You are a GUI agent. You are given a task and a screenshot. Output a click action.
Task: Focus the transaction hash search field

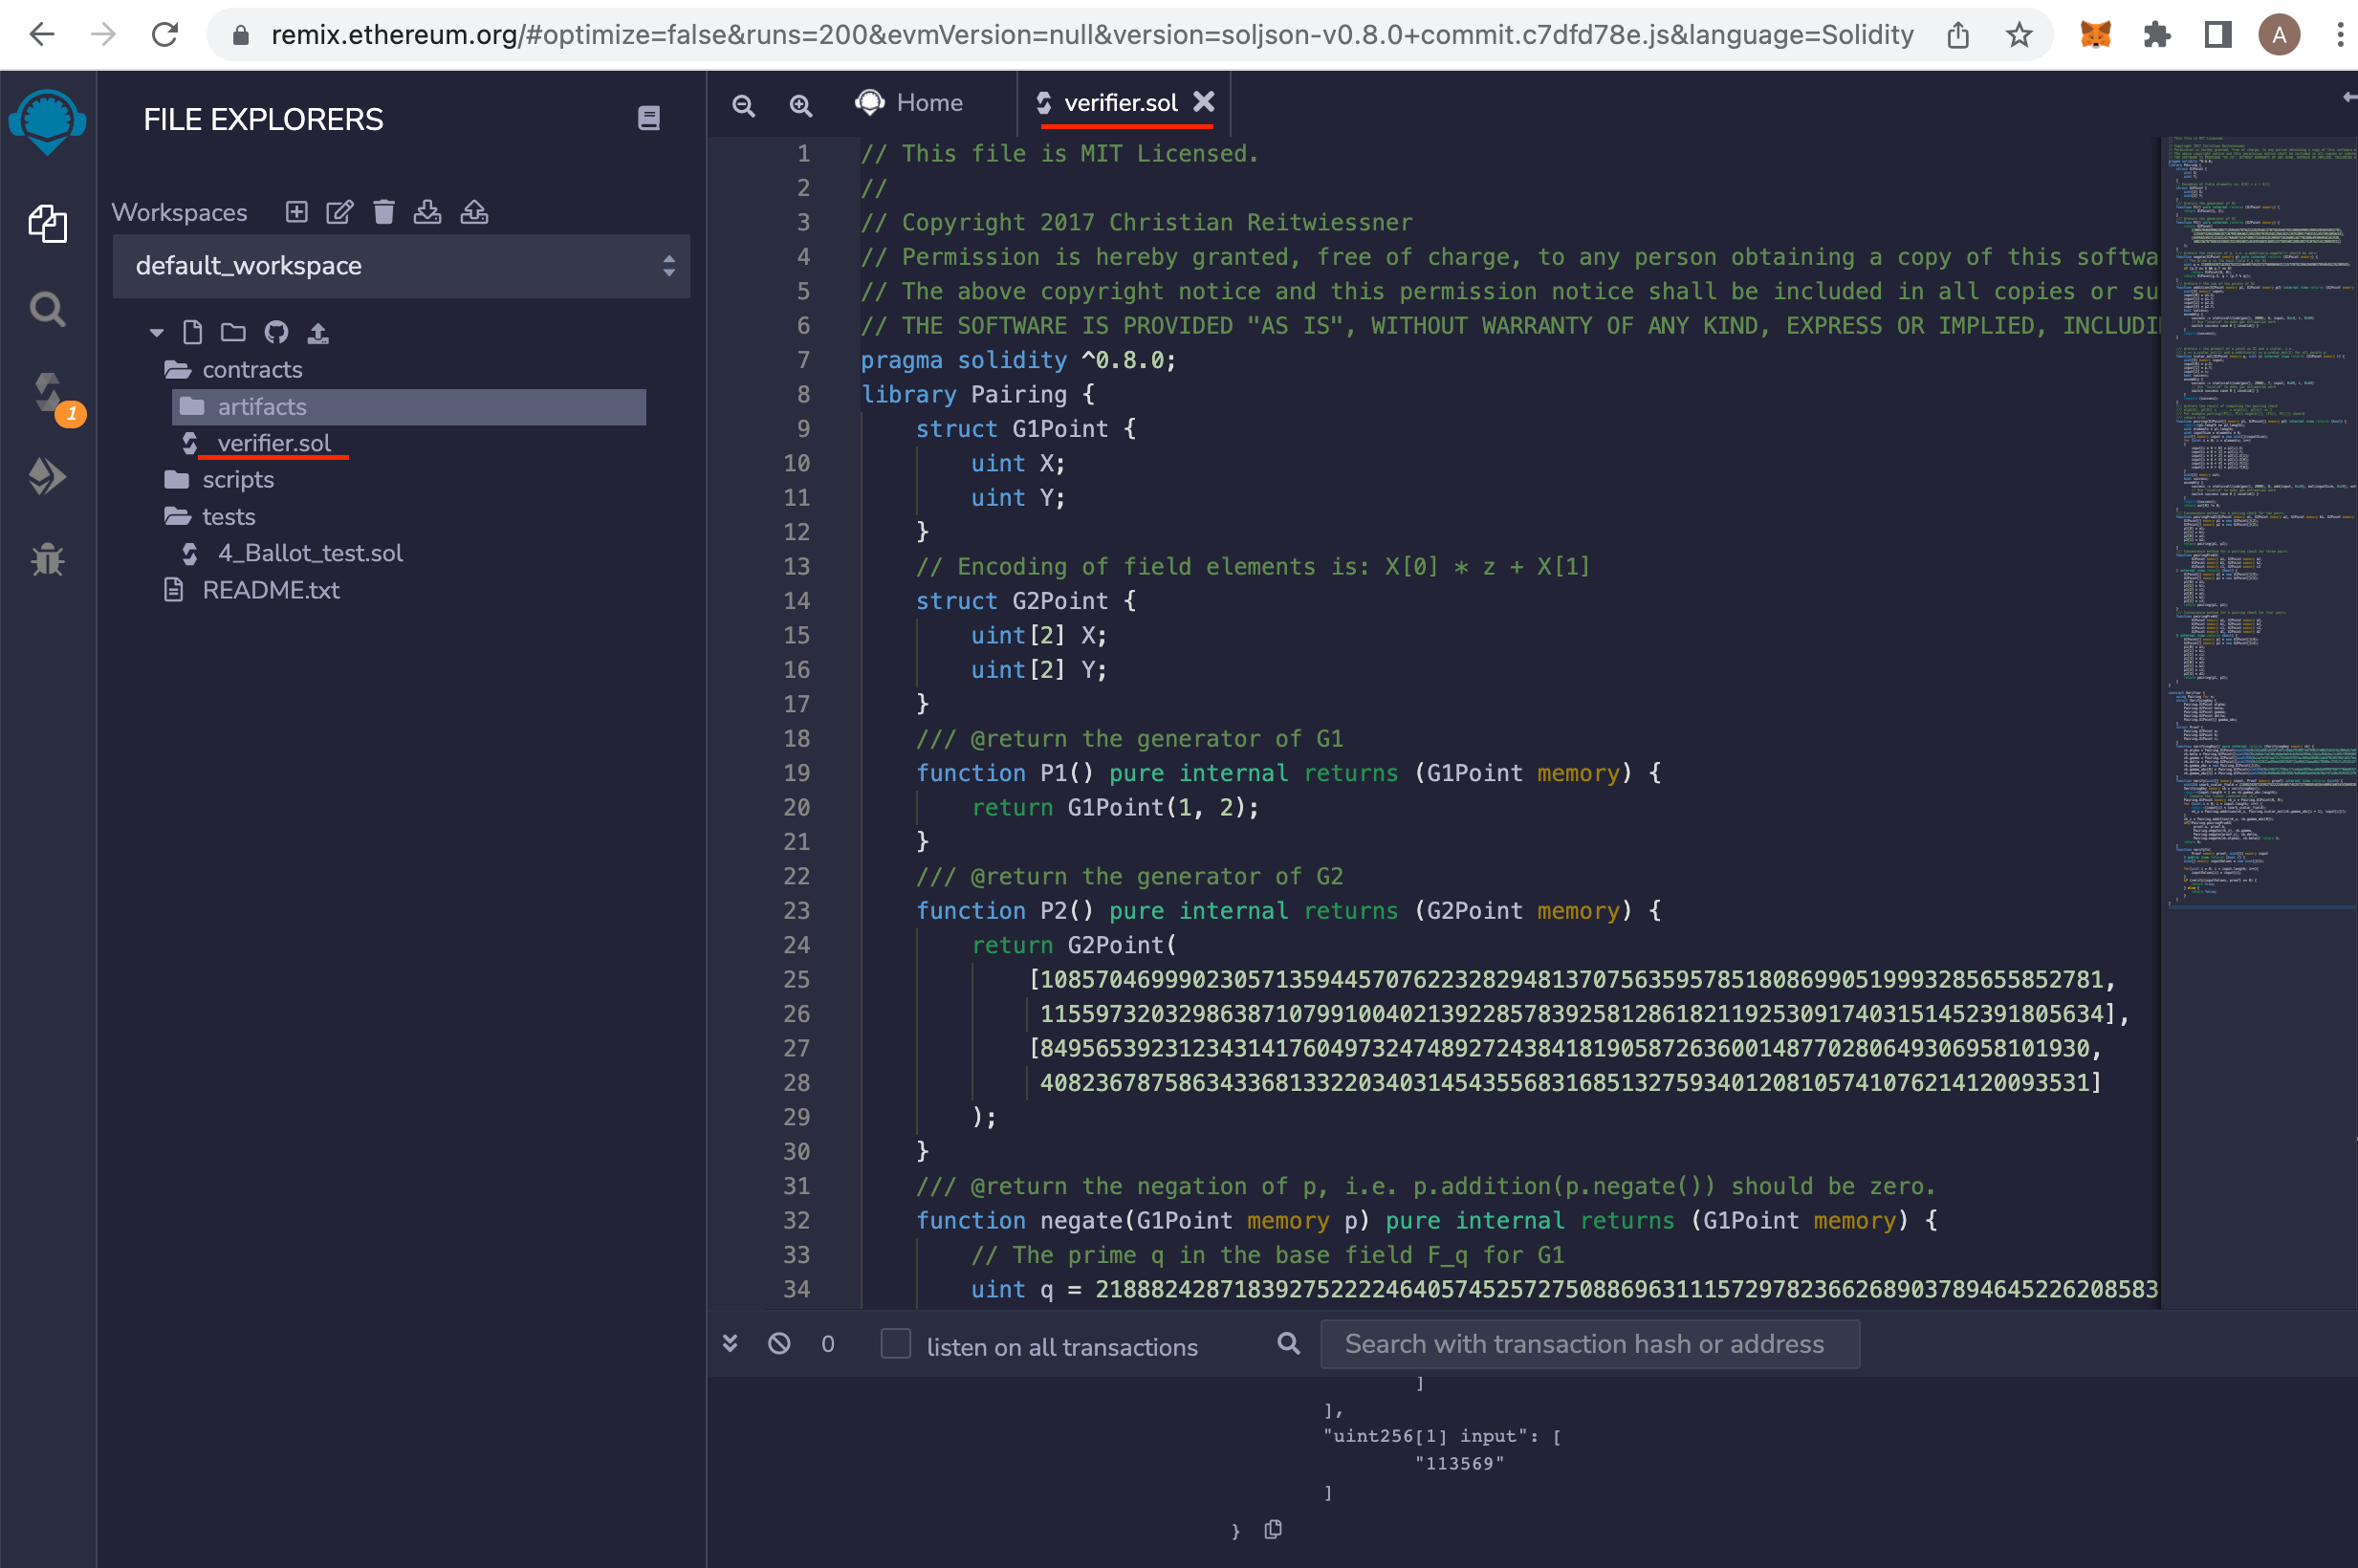pyautogui.click(x=1589, y=1343)
